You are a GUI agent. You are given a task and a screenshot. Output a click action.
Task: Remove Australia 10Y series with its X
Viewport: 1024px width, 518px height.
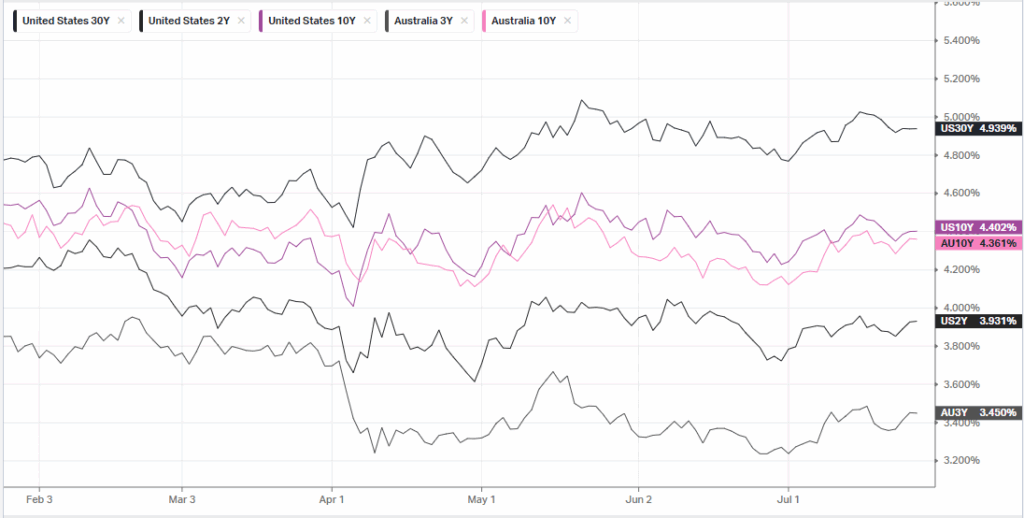click(567, 21)
